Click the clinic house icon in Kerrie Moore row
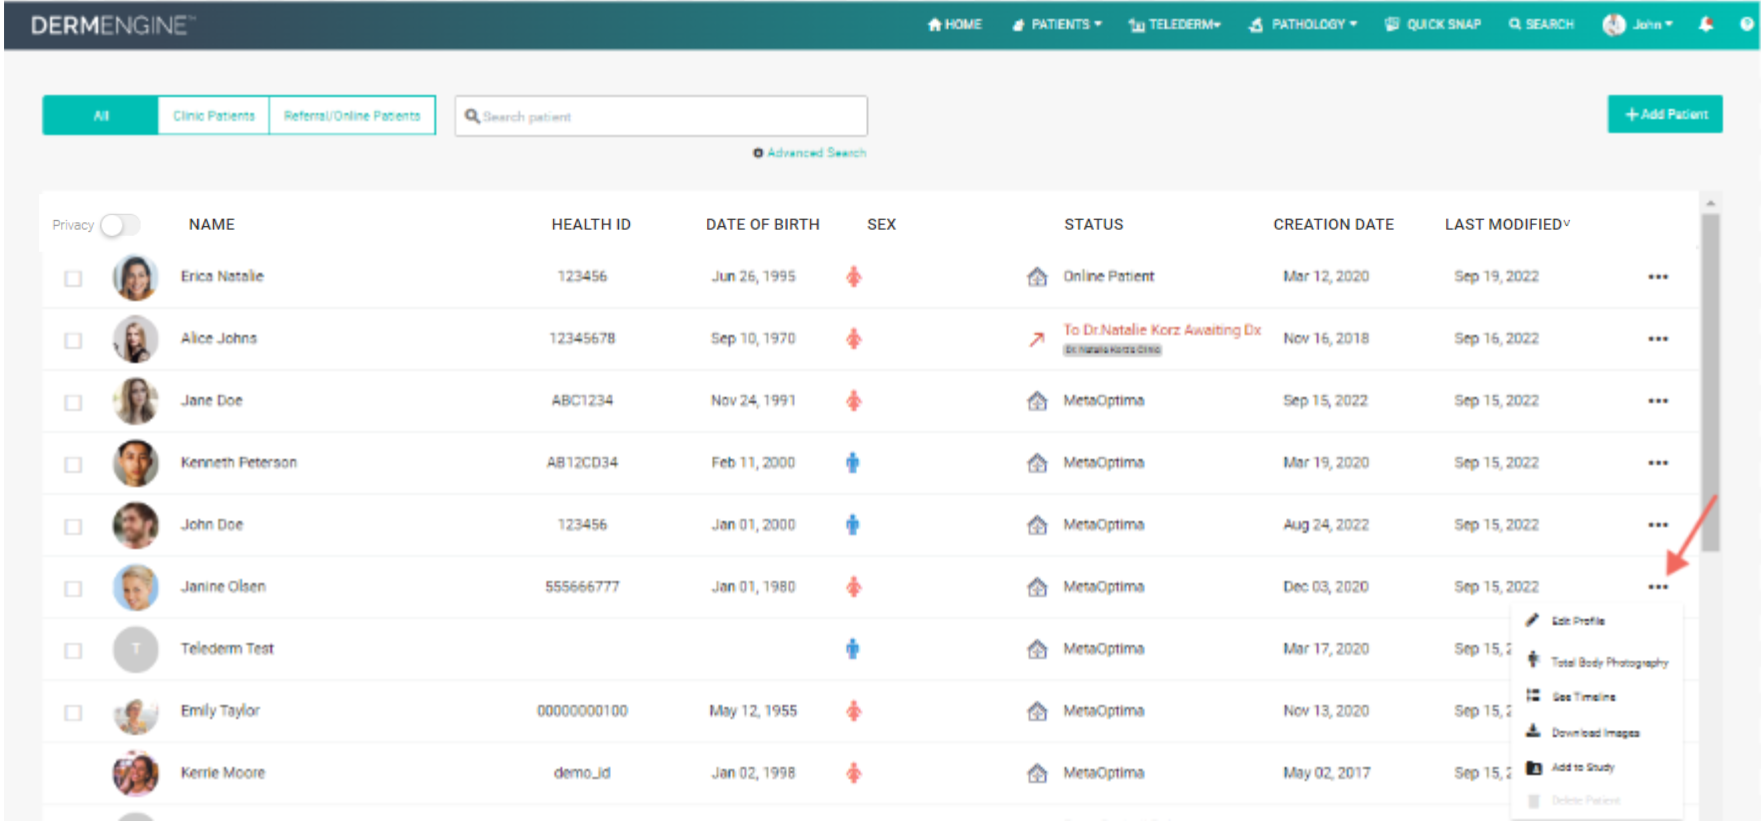 (1037, 773)
